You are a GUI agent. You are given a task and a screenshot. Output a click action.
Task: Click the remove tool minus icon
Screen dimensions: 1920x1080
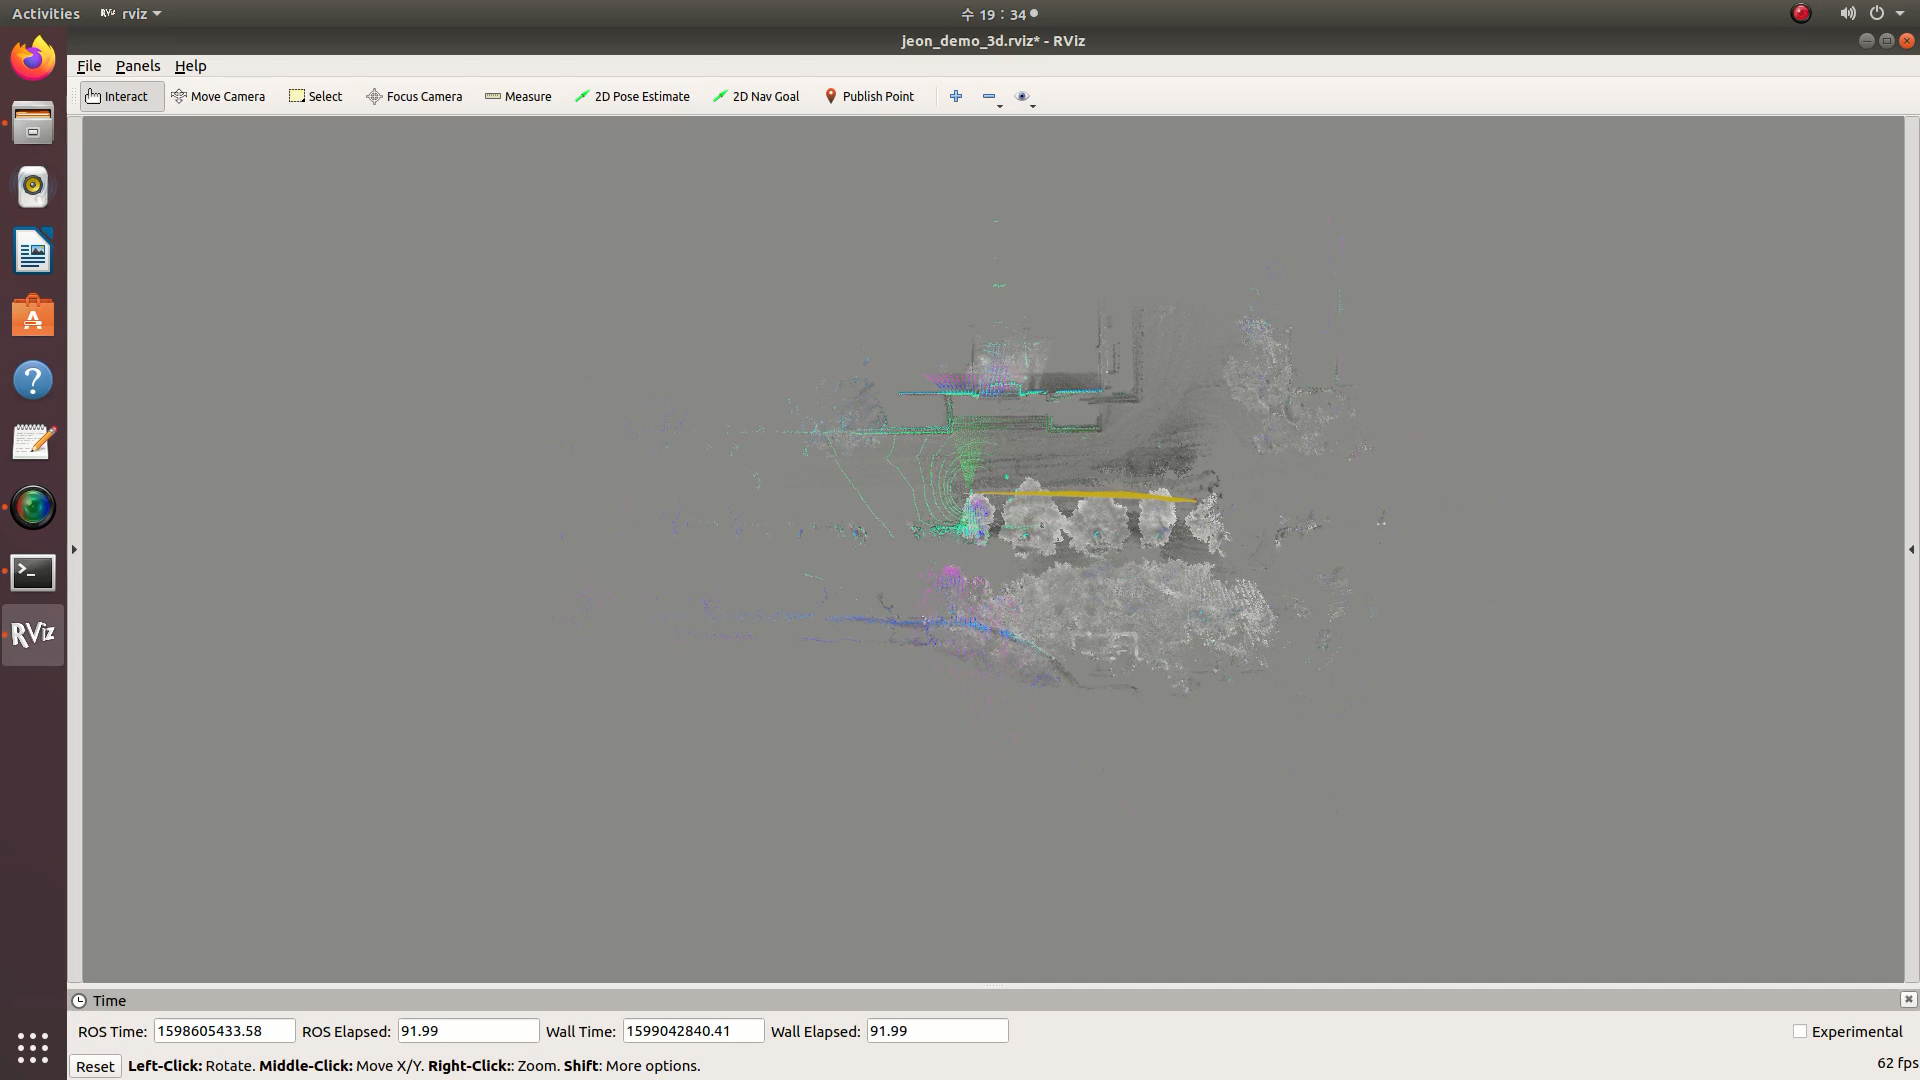coord(988,96)
